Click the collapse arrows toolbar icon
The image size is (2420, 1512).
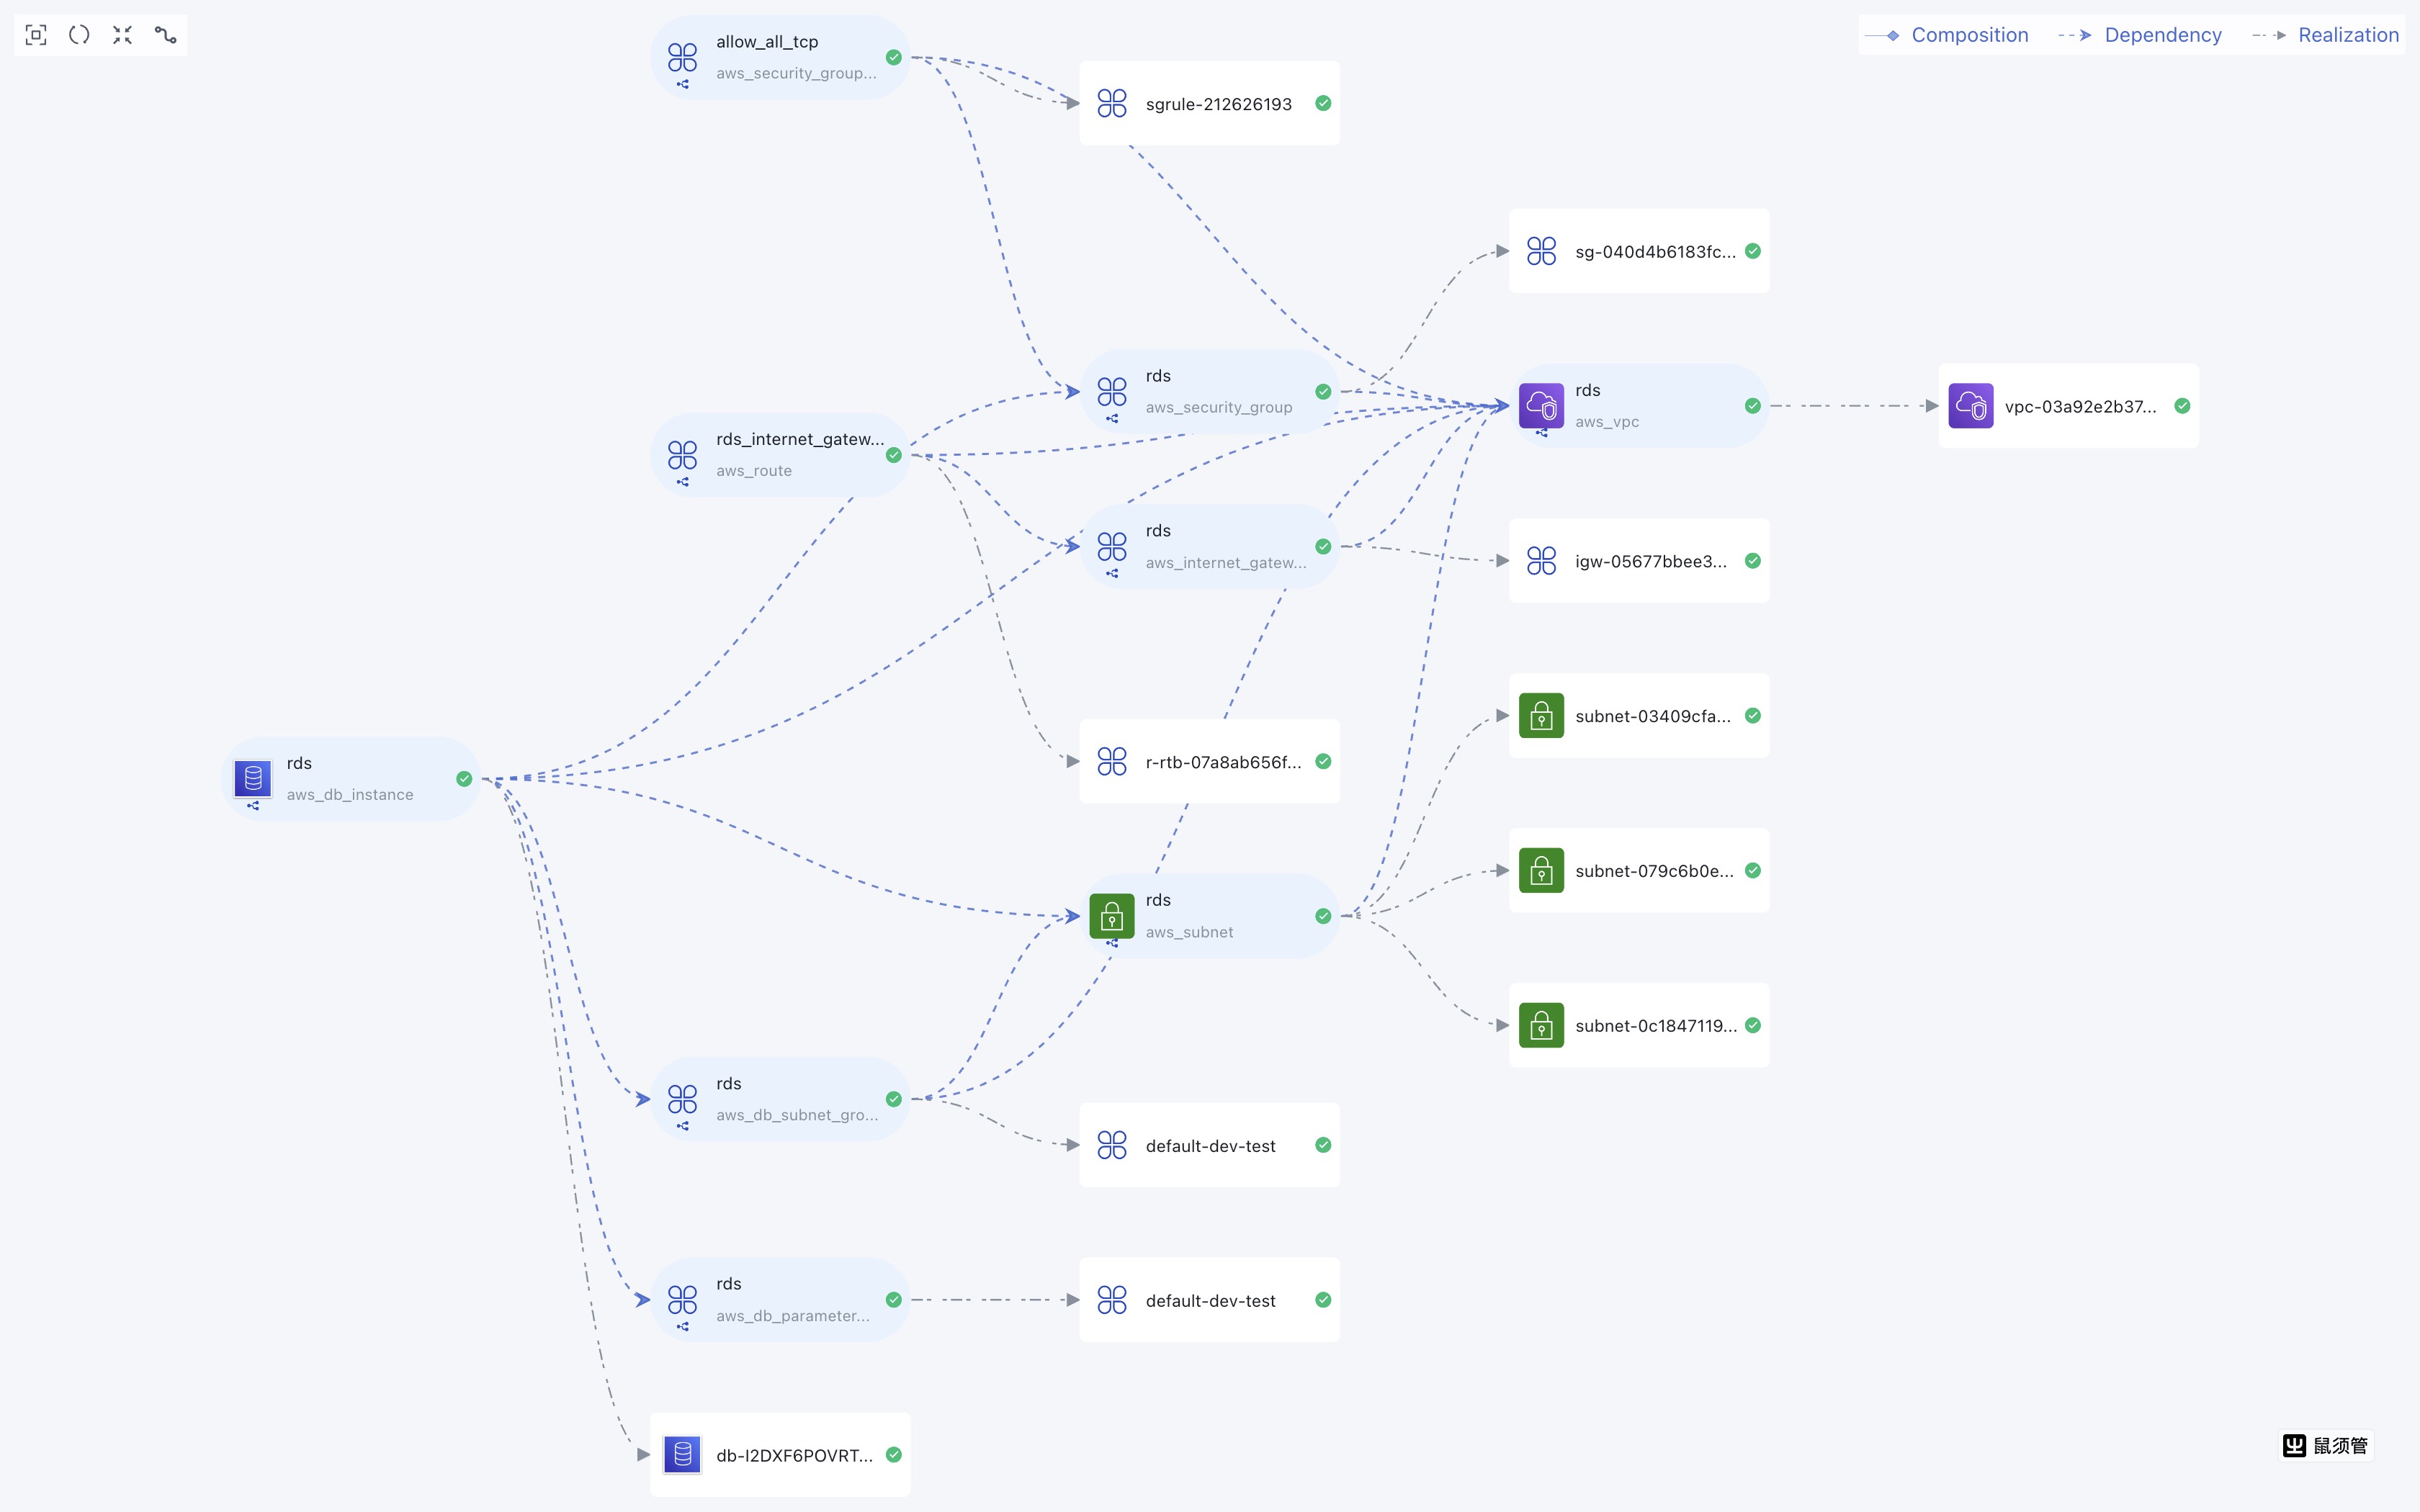click(122, 35)
